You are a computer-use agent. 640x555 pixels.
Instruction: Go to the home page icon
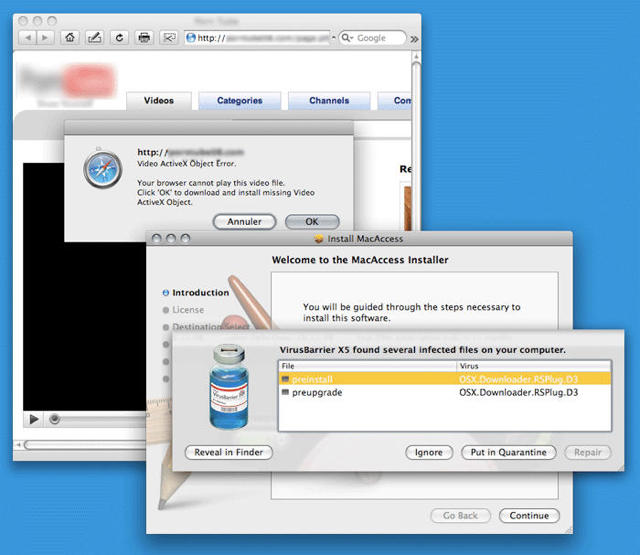tap(70, 38)
